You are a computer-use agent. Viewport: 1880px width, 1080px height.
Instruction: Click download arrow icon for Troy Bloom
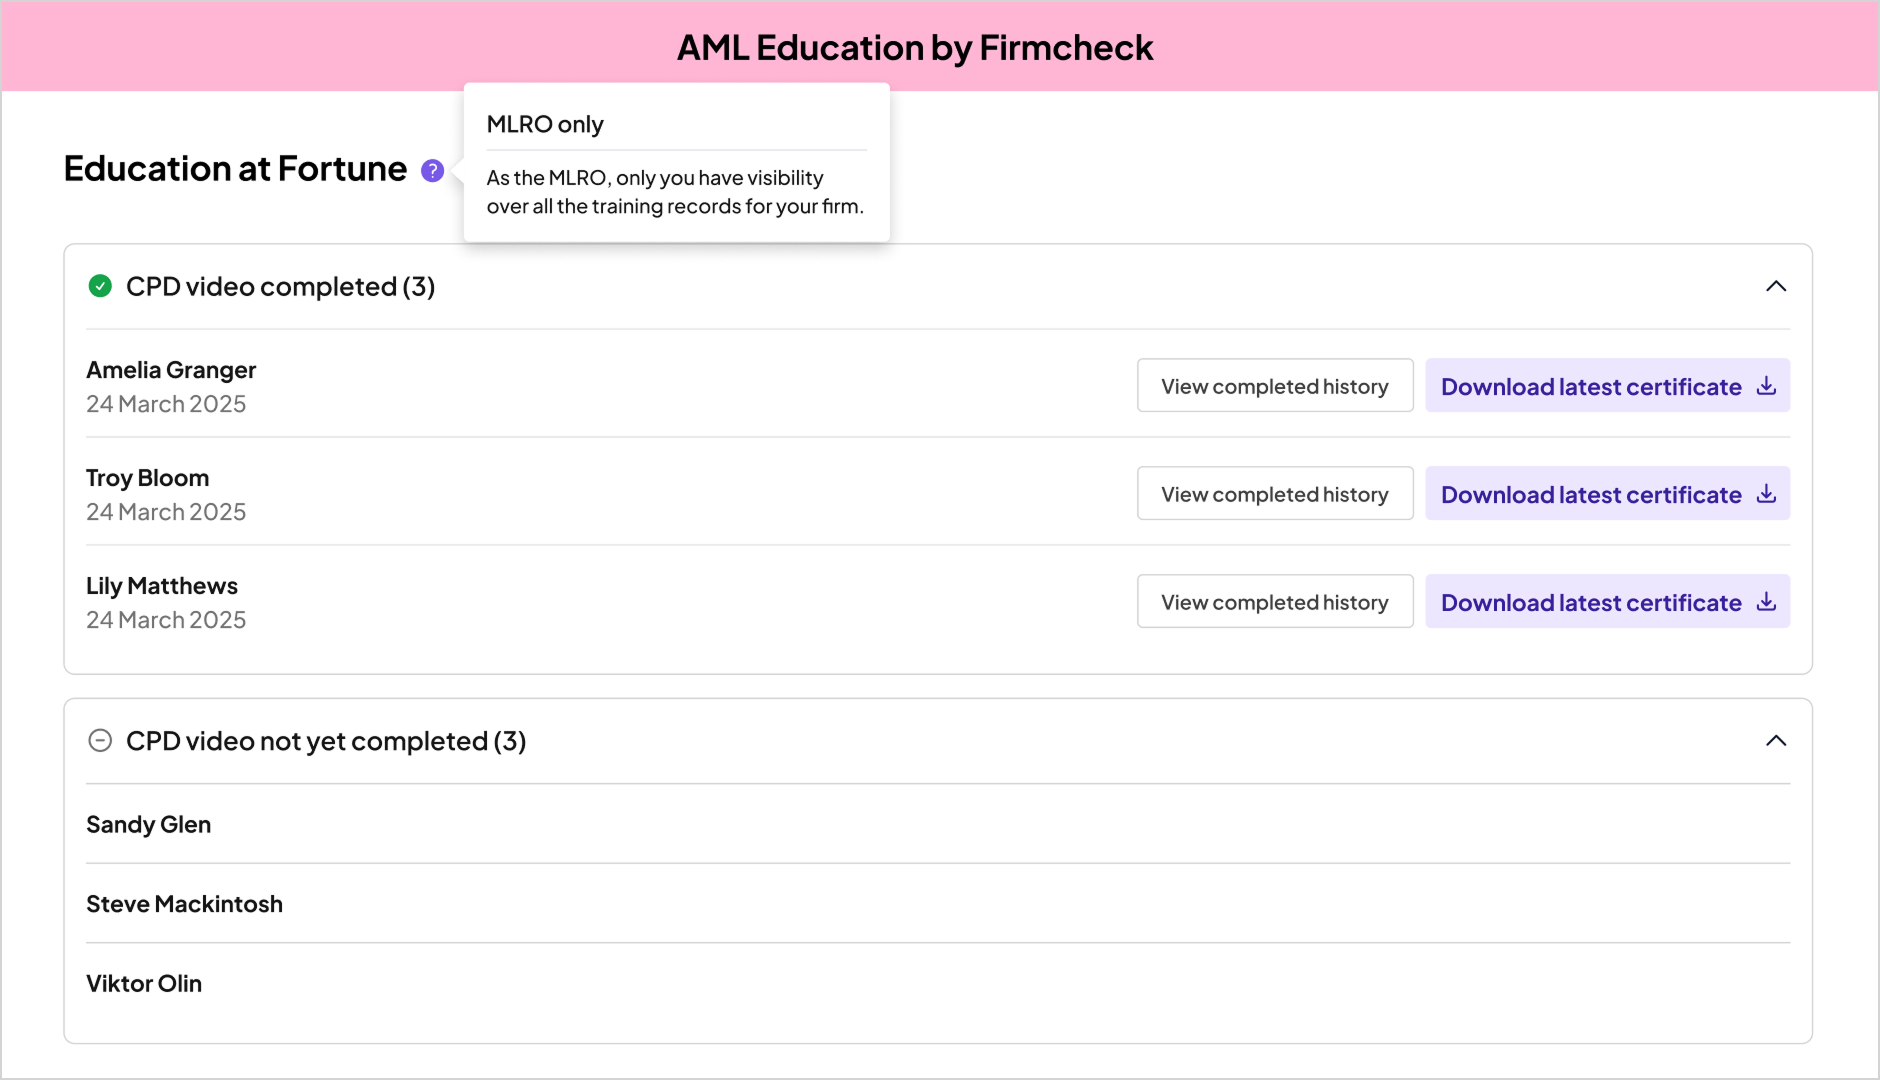point(1767,494)
